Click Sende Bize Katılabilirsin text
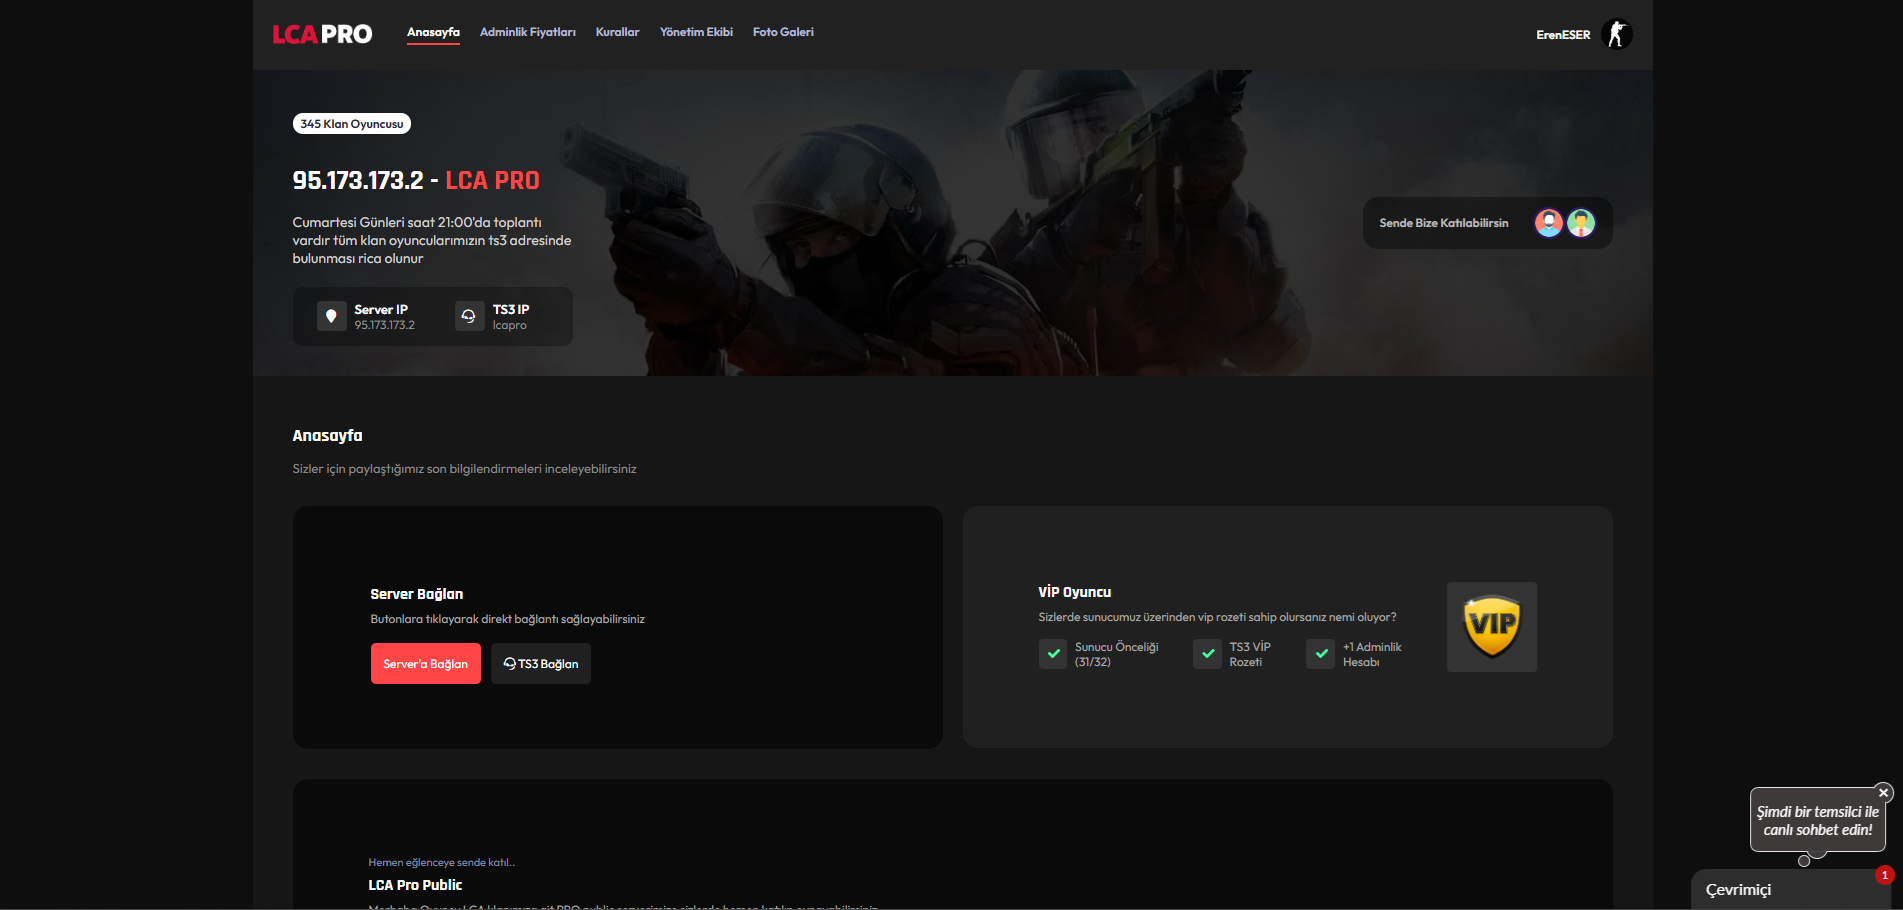 [x=1444, y=223]
